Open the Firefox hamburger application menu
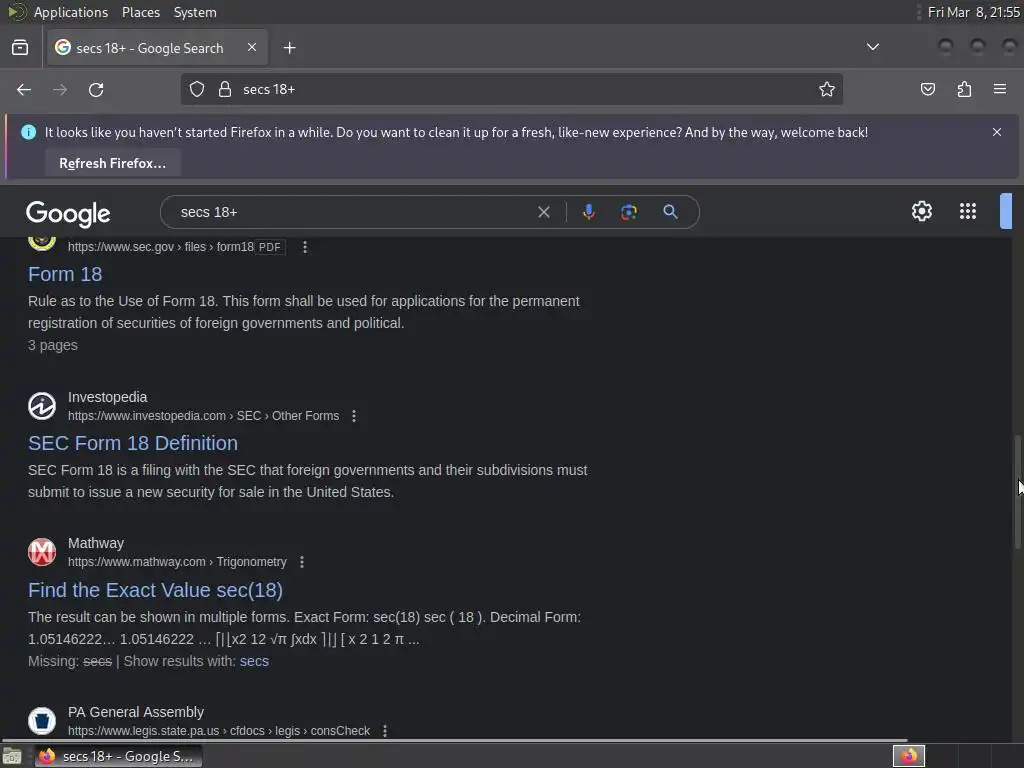Viewport: 1024px width, 768px height. (x=999, y=89)
